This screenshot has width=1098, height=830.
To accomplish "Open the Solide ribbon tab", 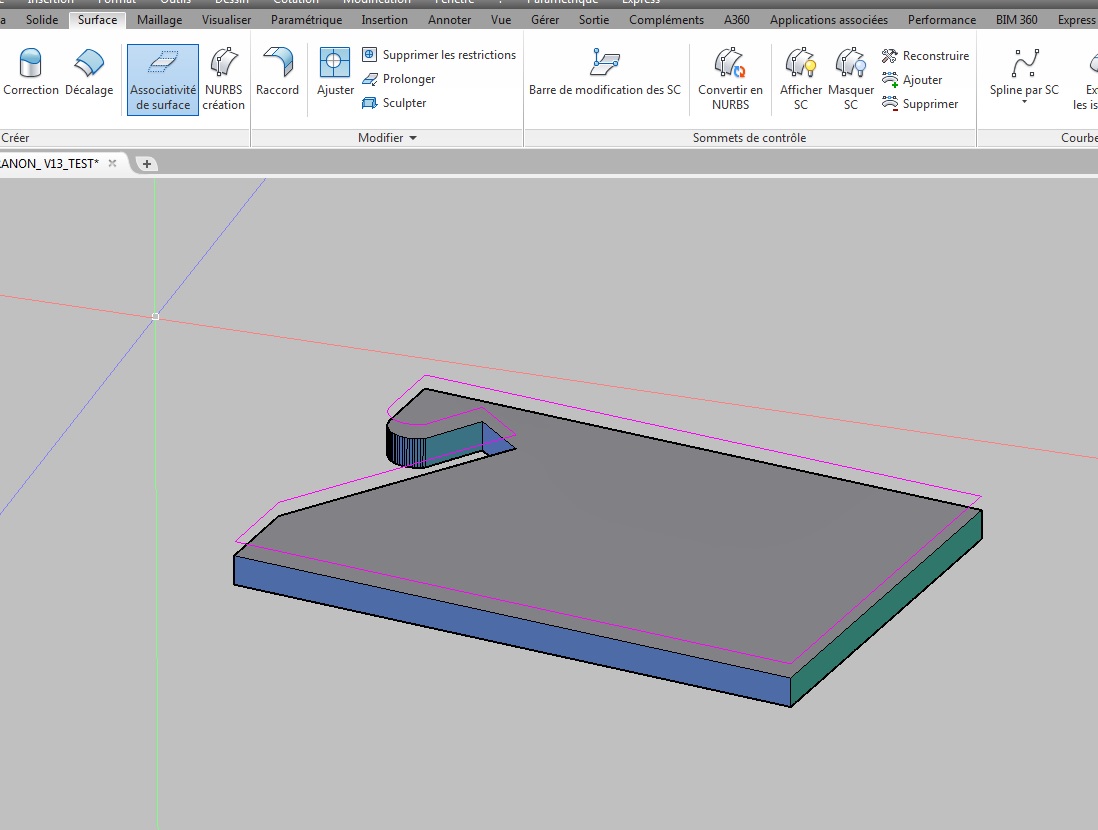I will (x=42, y=20).
